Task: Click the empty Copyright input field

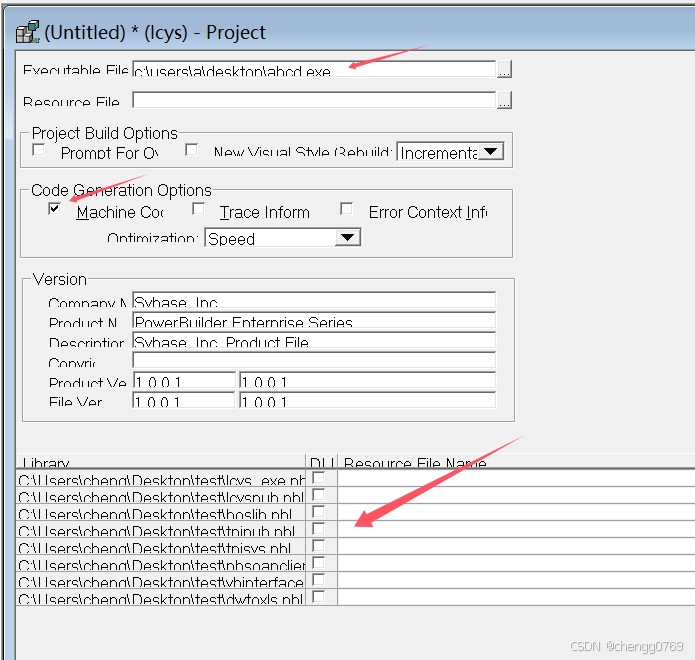Action: coord(313,361)
